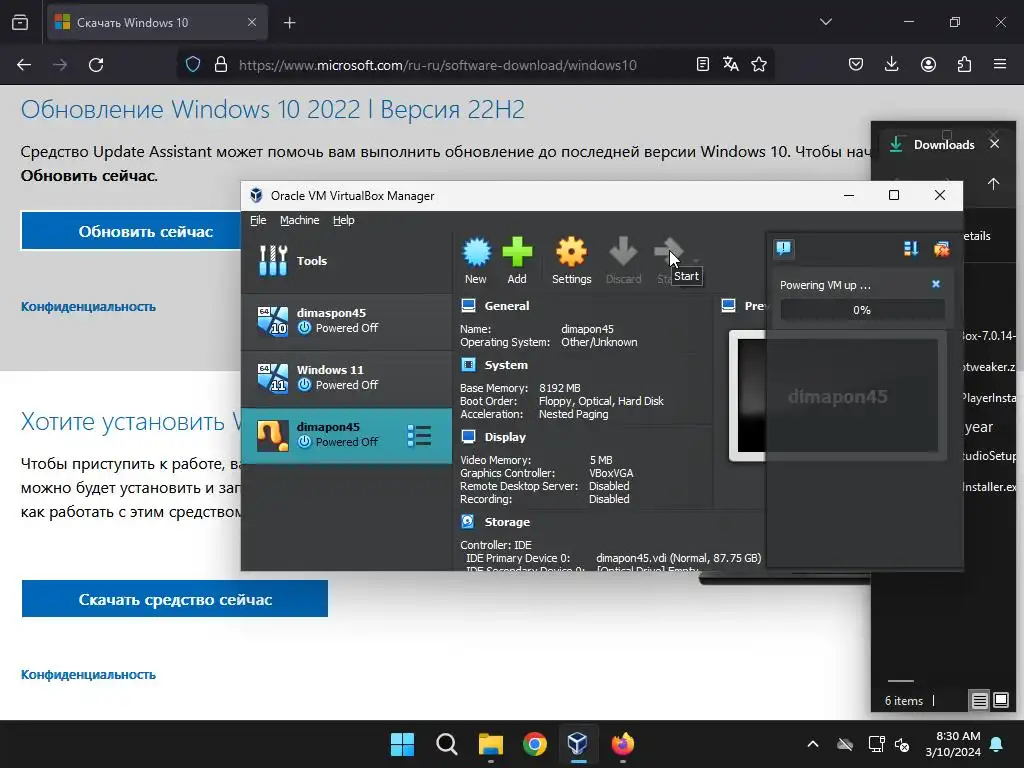Viewport: 1024px width, 768px height.
Task: Reload the current page
Action: click(x=96, y=65)
